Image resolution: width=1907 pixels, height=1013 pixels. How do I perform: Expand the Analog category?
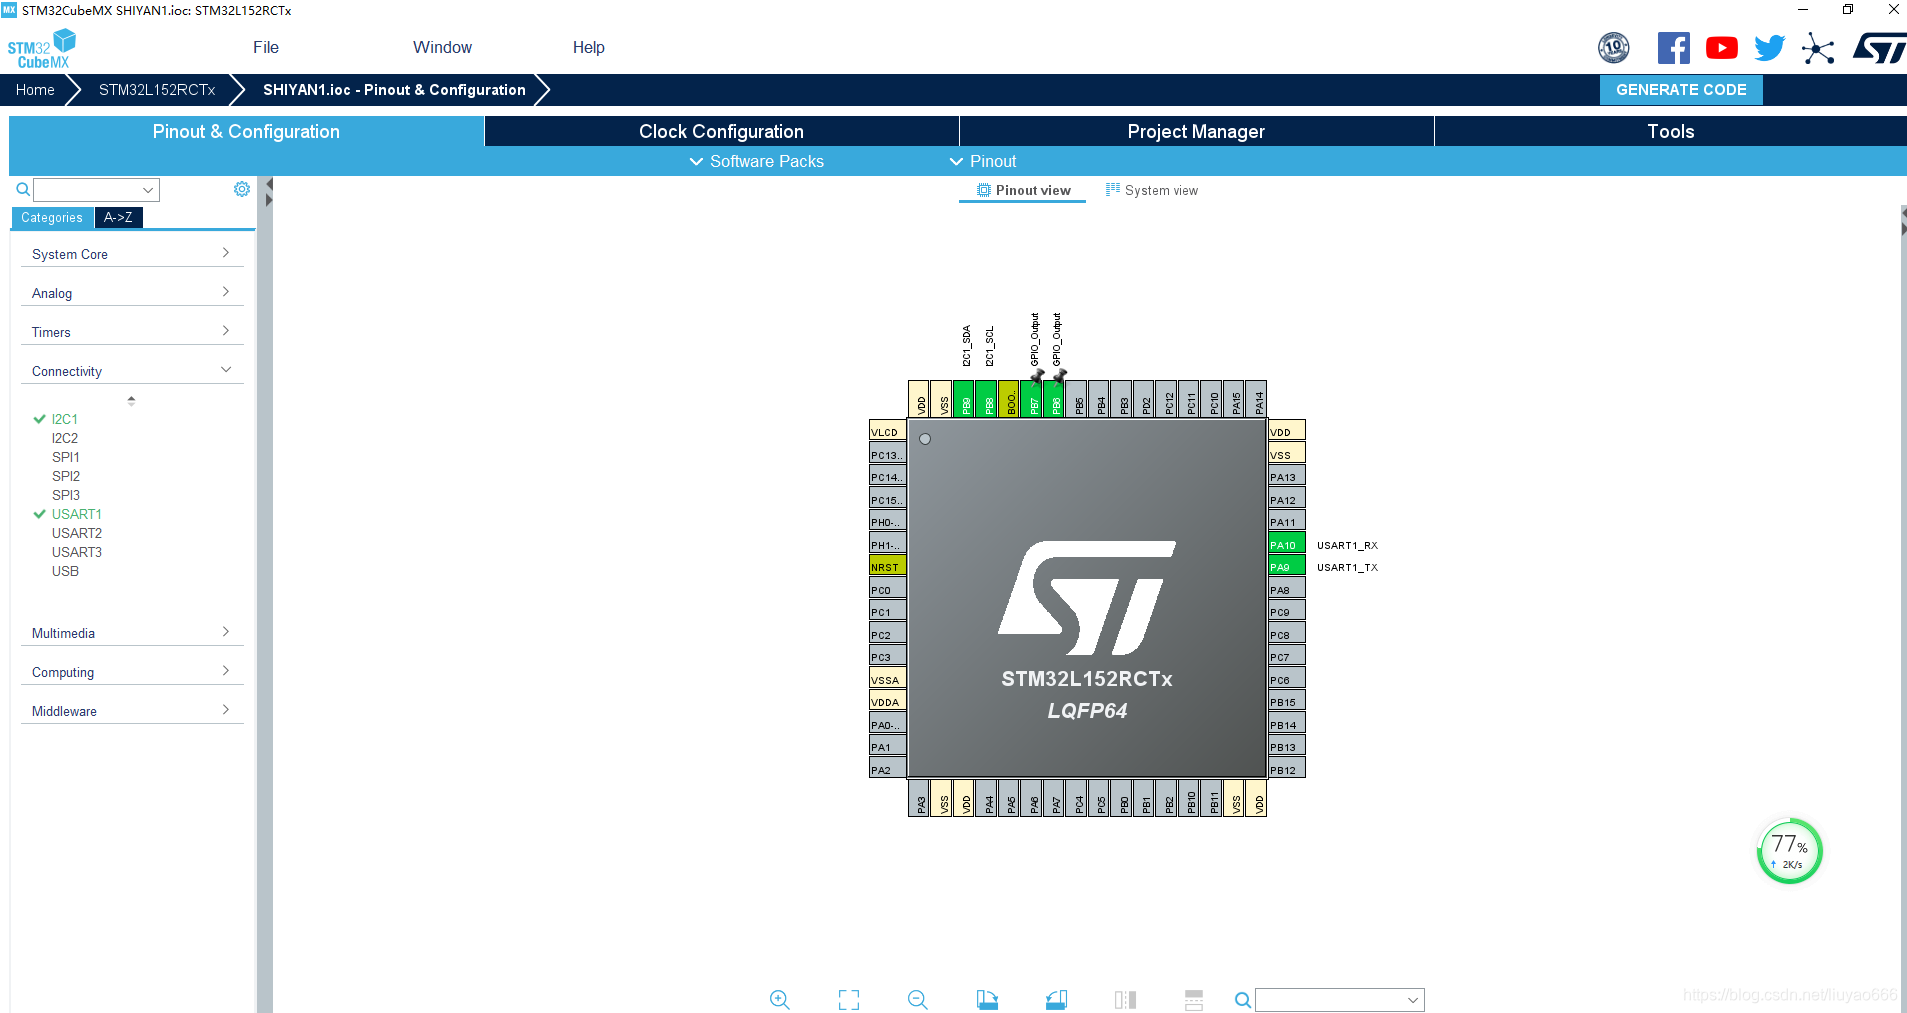[x=132, y=293]
